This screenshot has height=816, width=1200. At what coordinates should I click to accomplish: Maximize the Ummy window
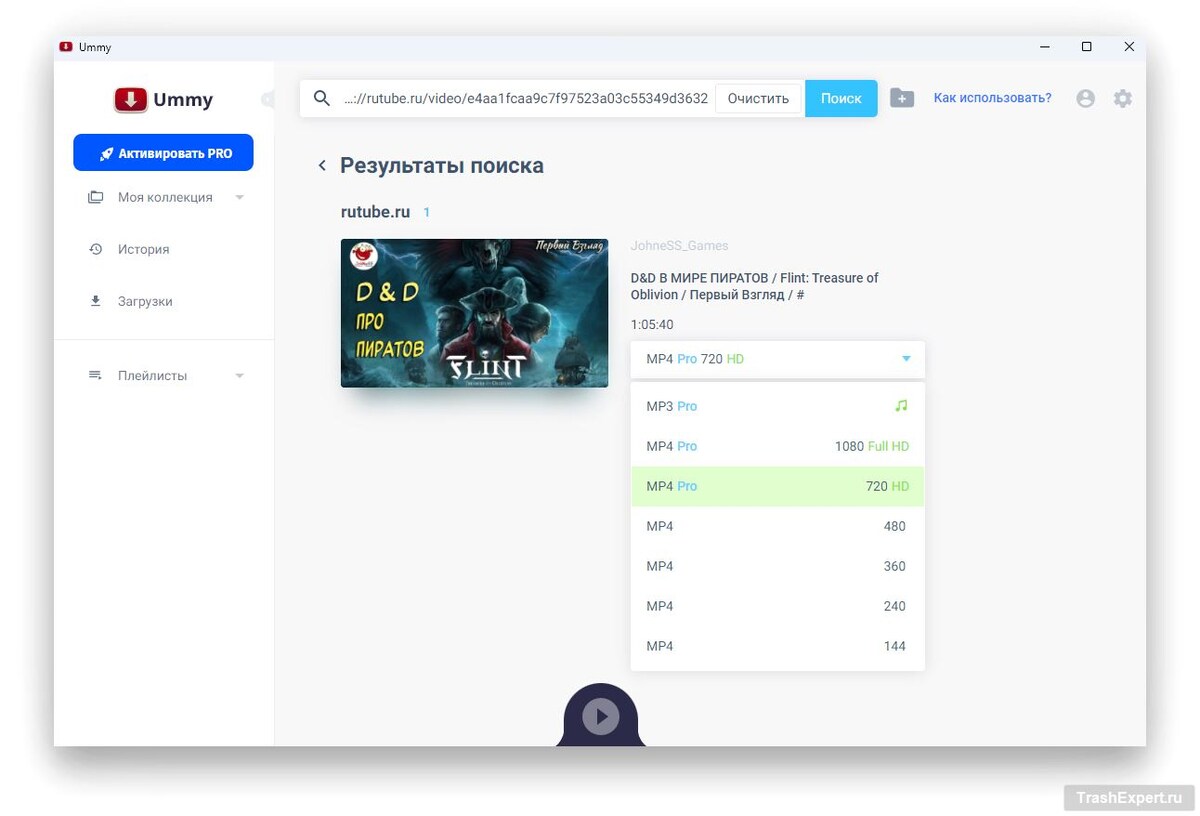tap(1086, 47)
